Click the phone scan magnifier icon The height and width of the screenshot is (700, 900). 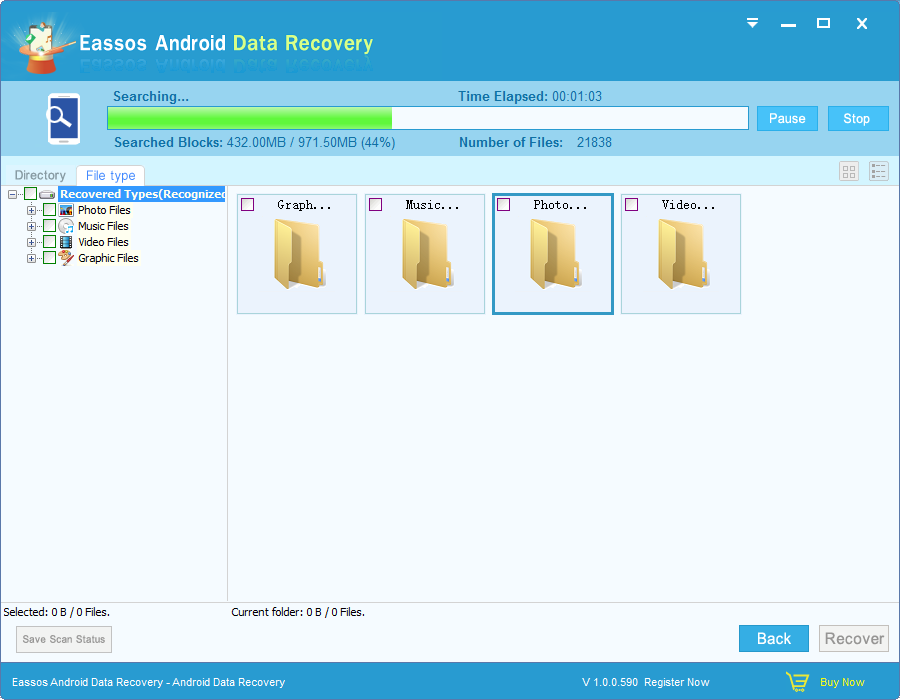[63, 118]
